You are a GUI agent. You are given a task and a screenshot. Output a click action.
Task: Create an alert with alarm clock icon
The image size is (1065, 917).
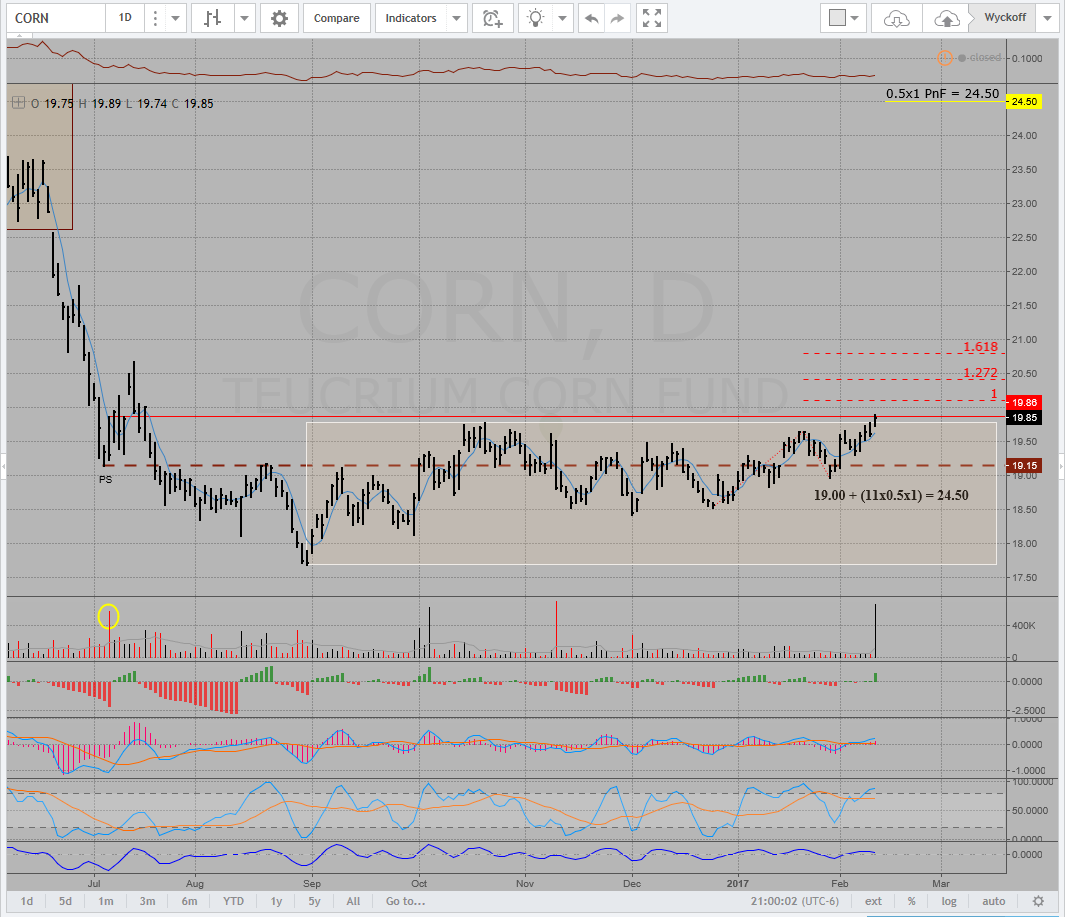[492, 18]
